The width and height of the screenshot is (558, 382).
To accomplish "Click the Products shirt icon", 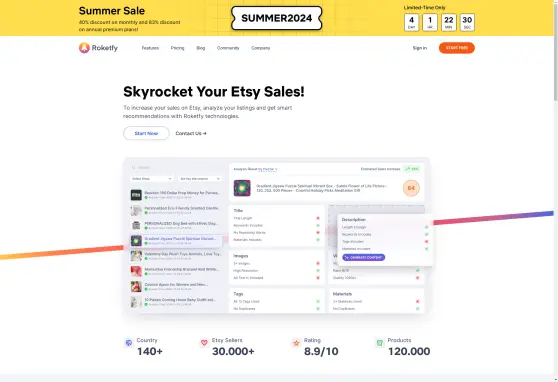I will tap(380, 343).
